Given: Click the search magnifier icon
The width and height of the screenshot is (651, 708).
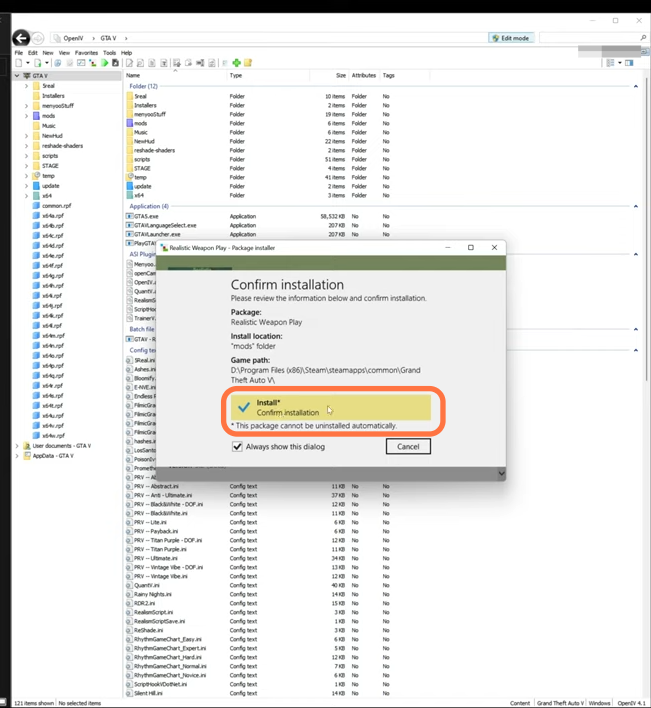Looking at the screenshot, I should coord(643,38).
